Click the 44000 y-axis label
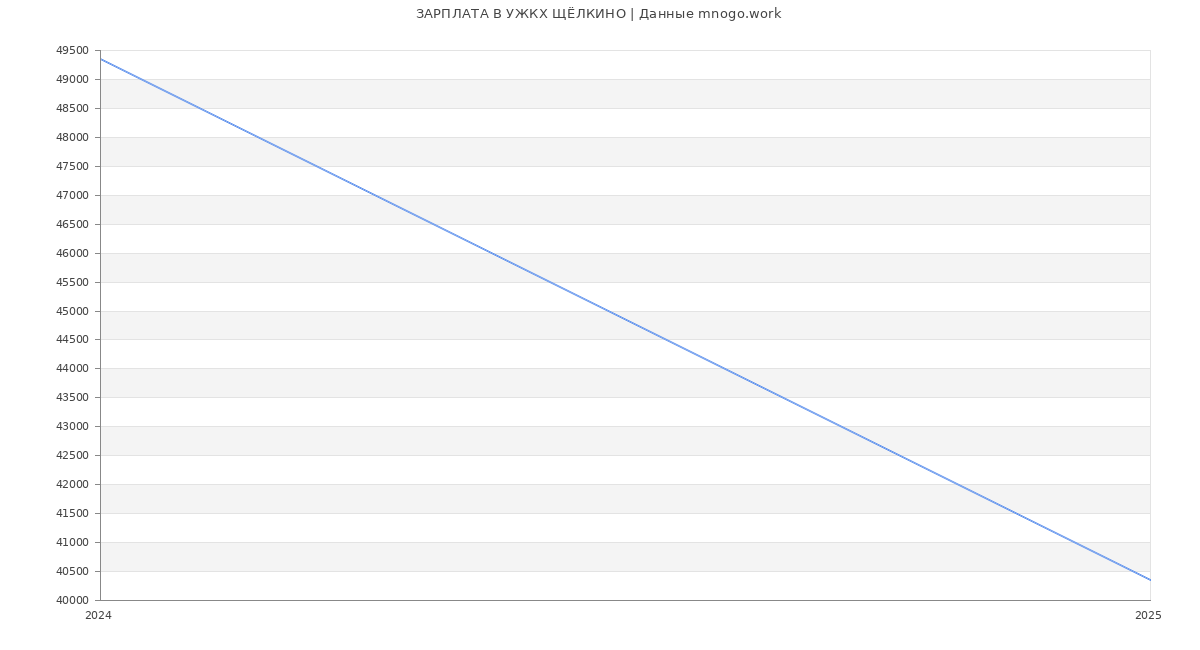Image resolution: width=1200 pixels, height=650 pixels. [72, 369]
